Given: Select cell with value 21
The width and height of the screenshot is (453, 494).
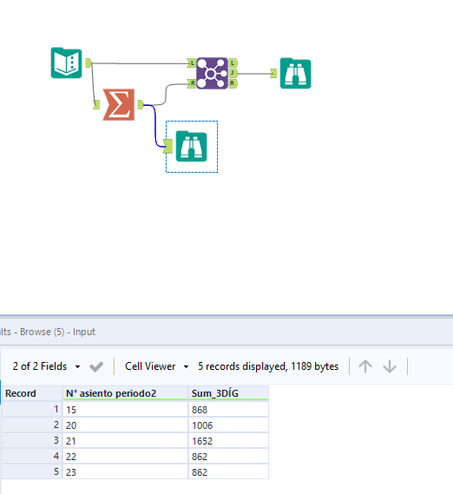Looking at the screenshot, I should [x=125, y=441].
